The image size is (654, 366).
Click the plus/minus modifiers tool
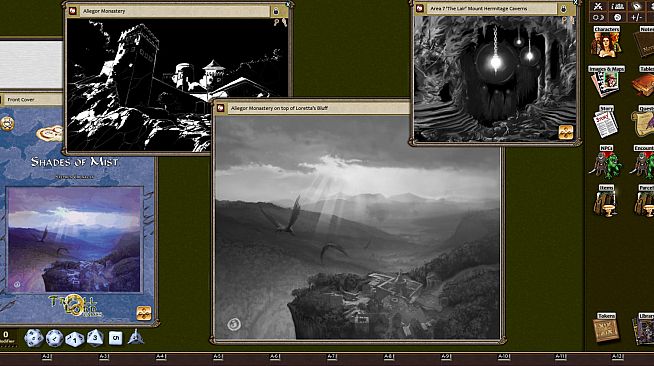636,17
